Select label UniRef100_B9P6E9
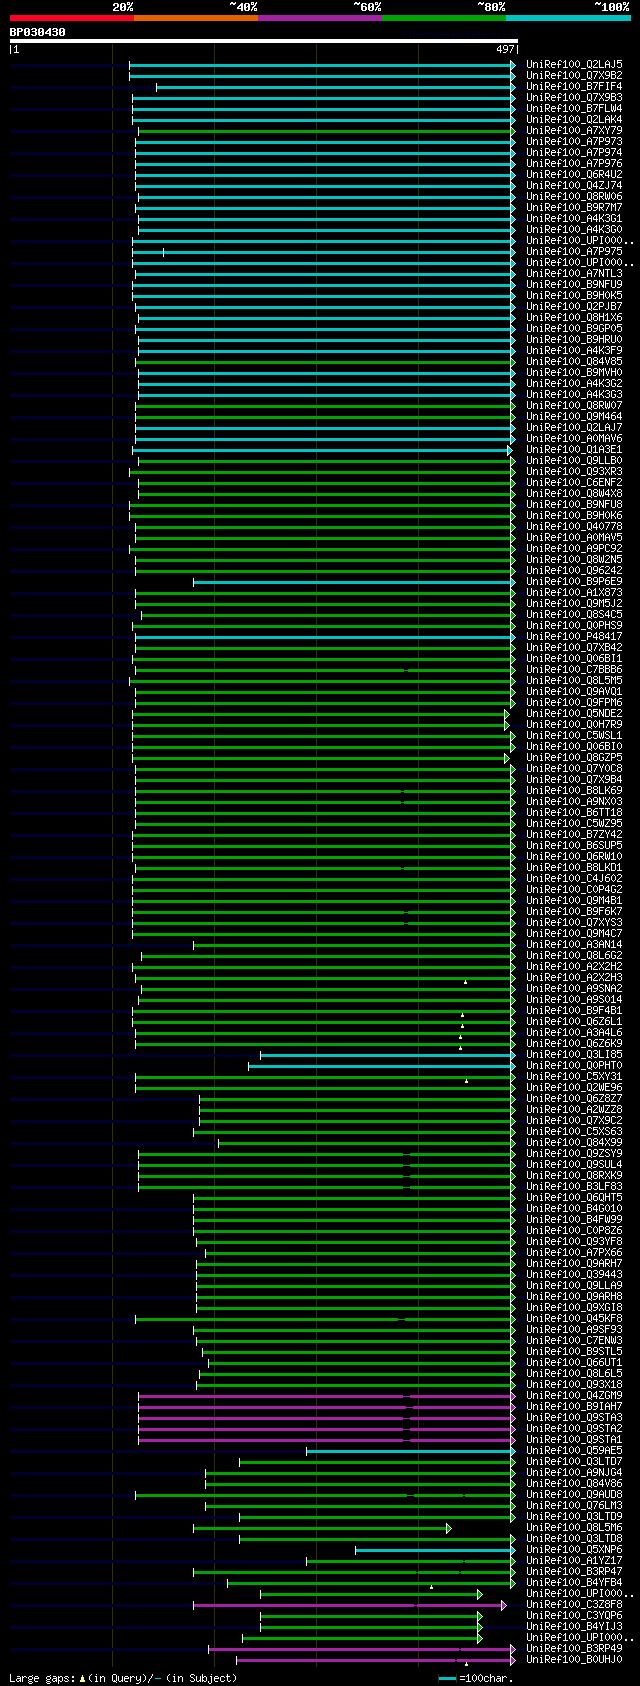640x1686 pixels. (574, 581)
